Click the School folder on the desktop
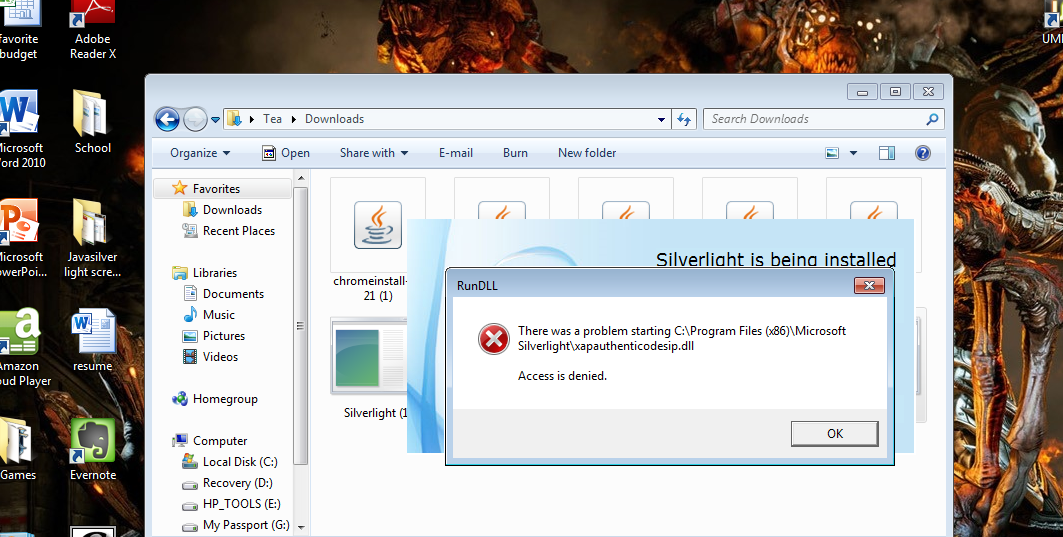Viewport: 1063px width, 537px height. click(x=92, y=122)
